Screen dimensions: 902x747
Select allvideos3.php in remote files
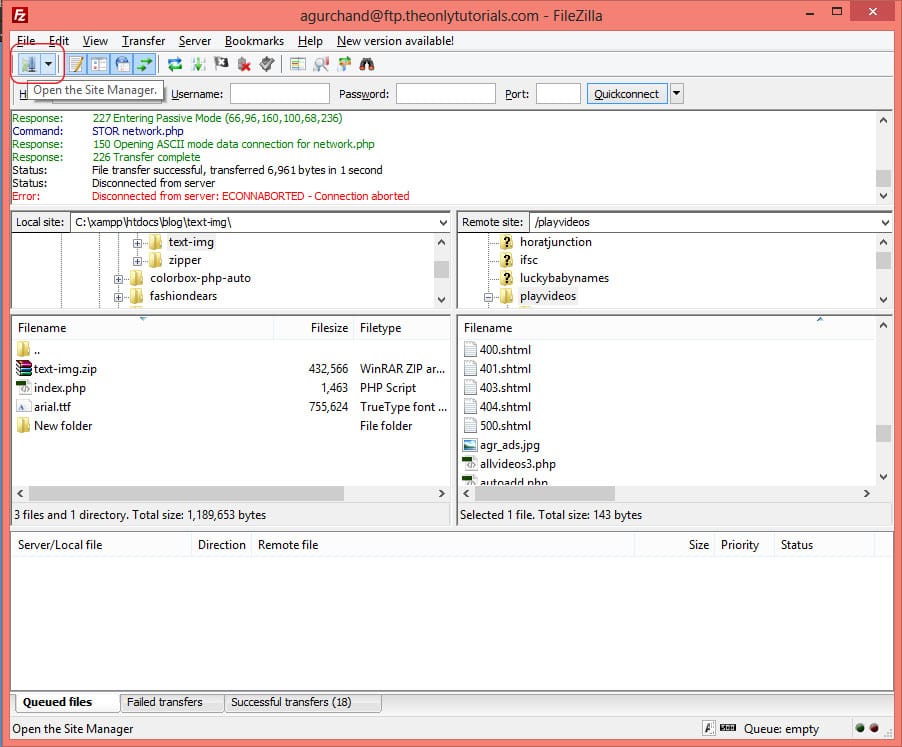(518, 463)
